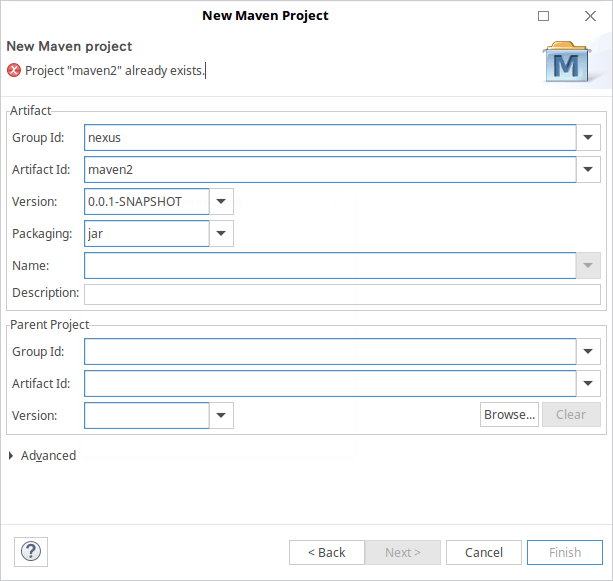Viewport: 613px width, 581px height.
Task: Open the Name field dropdown arrow
Action: point(588,265)
